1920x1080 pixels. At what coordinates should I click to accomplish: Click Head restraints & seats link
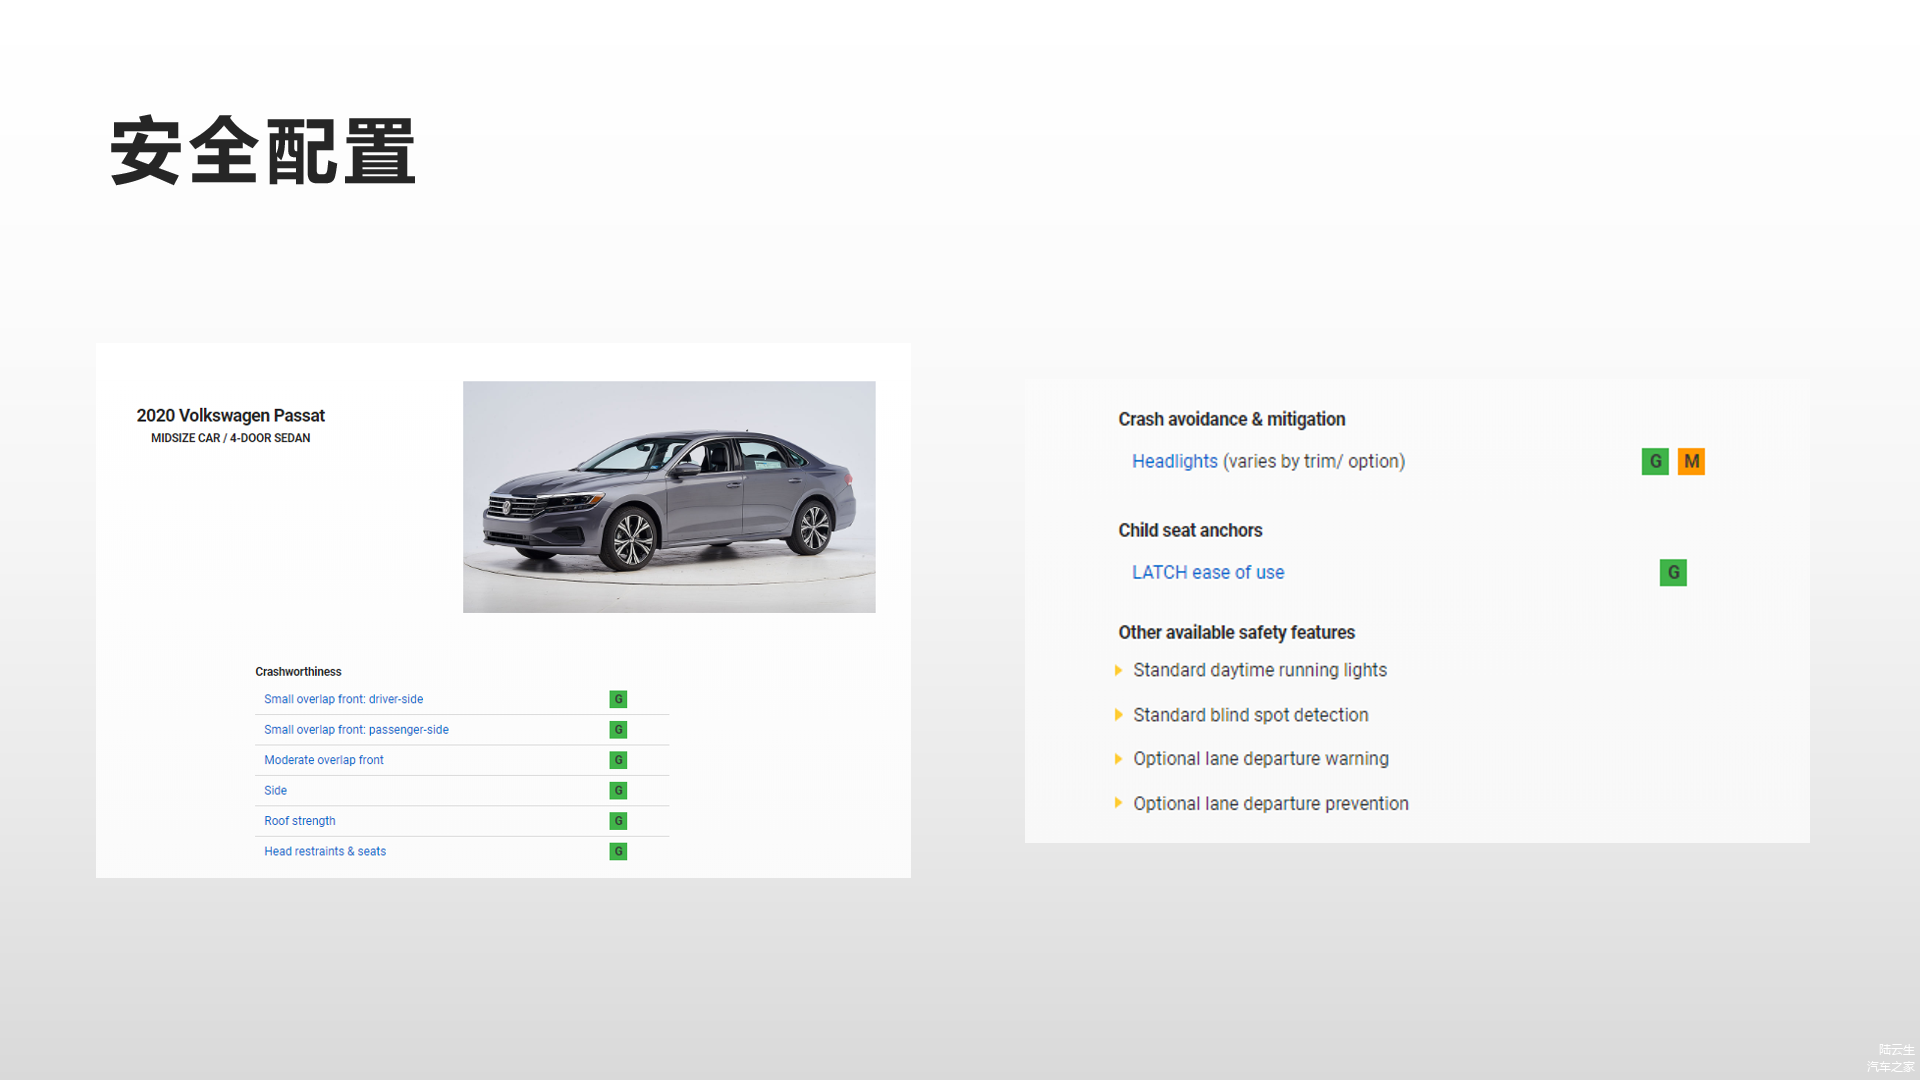[324, 852]
